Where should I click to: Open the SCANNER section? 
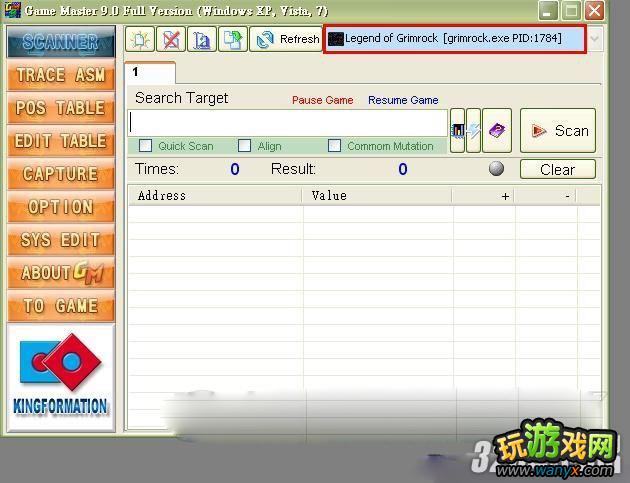pos(61,41)
